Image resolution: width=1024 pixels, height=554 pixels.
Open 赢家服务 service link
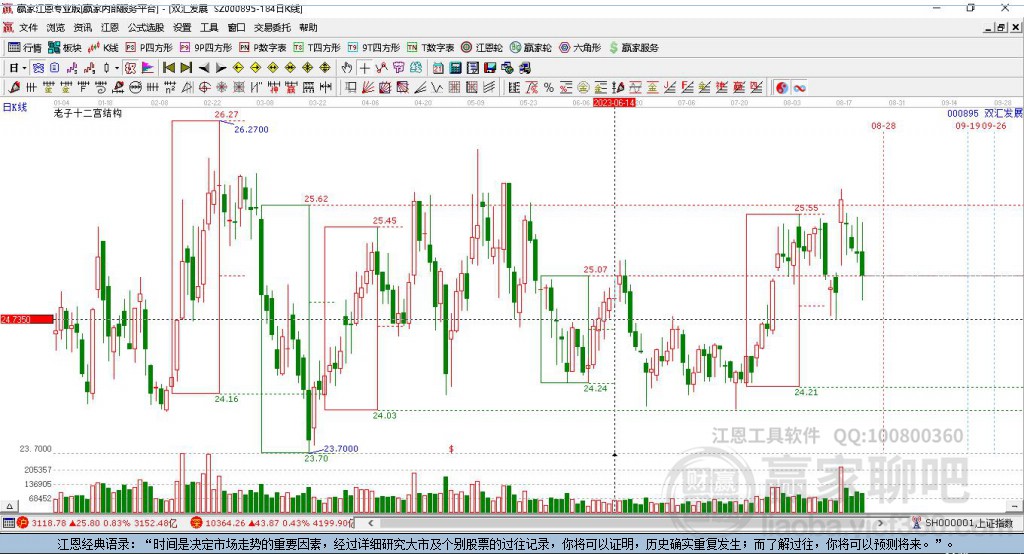633,48
